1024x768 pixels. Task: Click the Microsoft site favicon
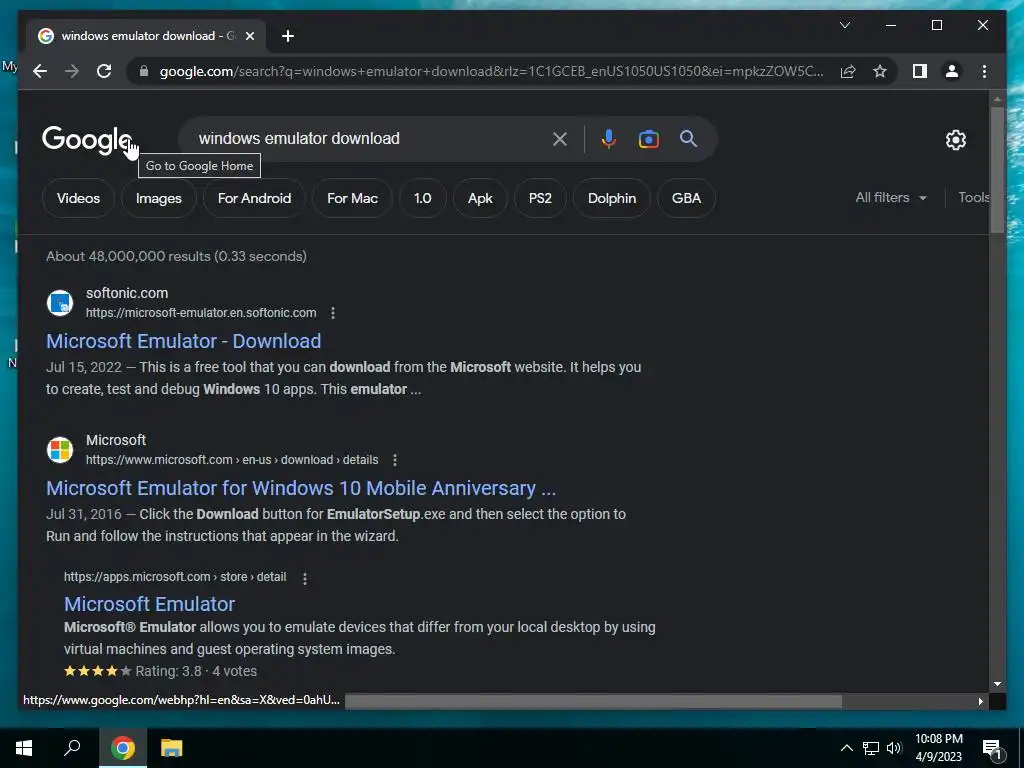click(60, 450)
